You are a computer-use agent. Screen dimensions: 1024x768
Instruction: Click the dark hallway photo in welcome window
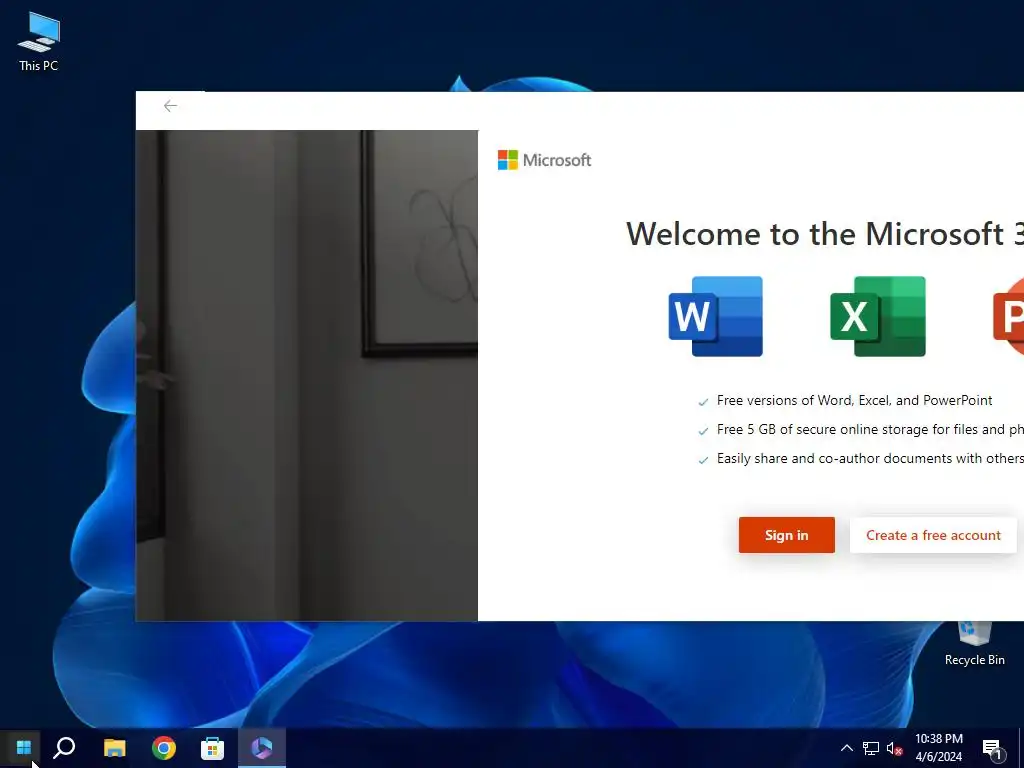pos(306,376)
